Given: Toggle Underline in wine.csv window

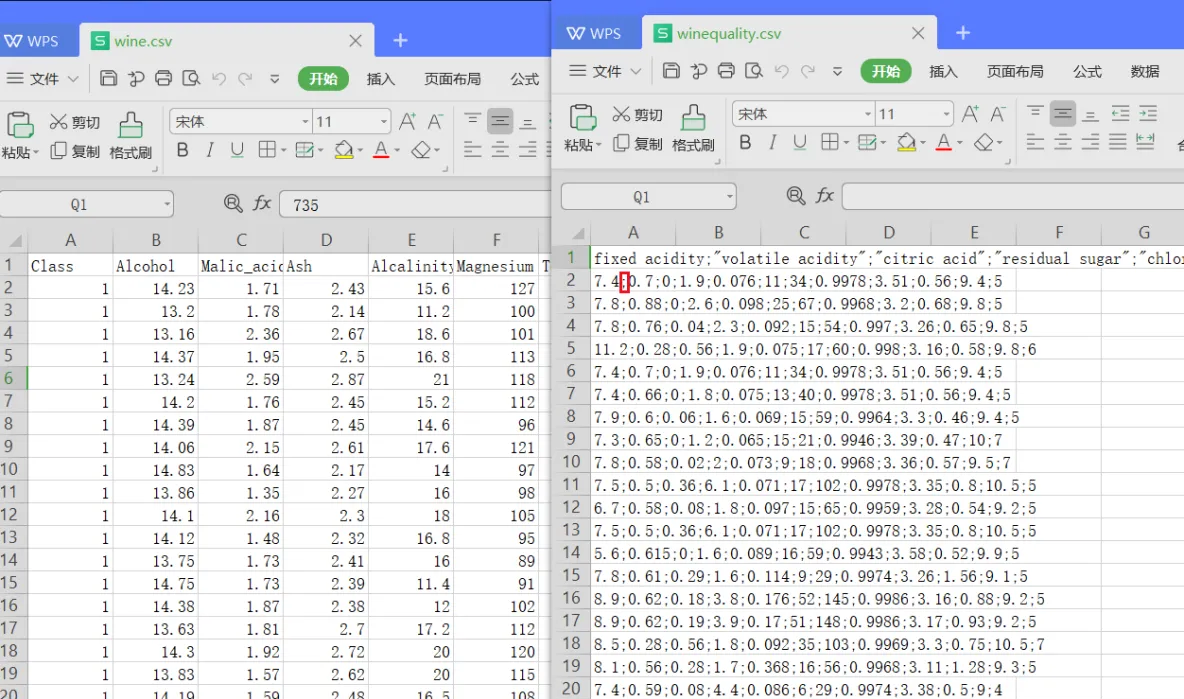Looking at the screenshot, I should [237, 150].
